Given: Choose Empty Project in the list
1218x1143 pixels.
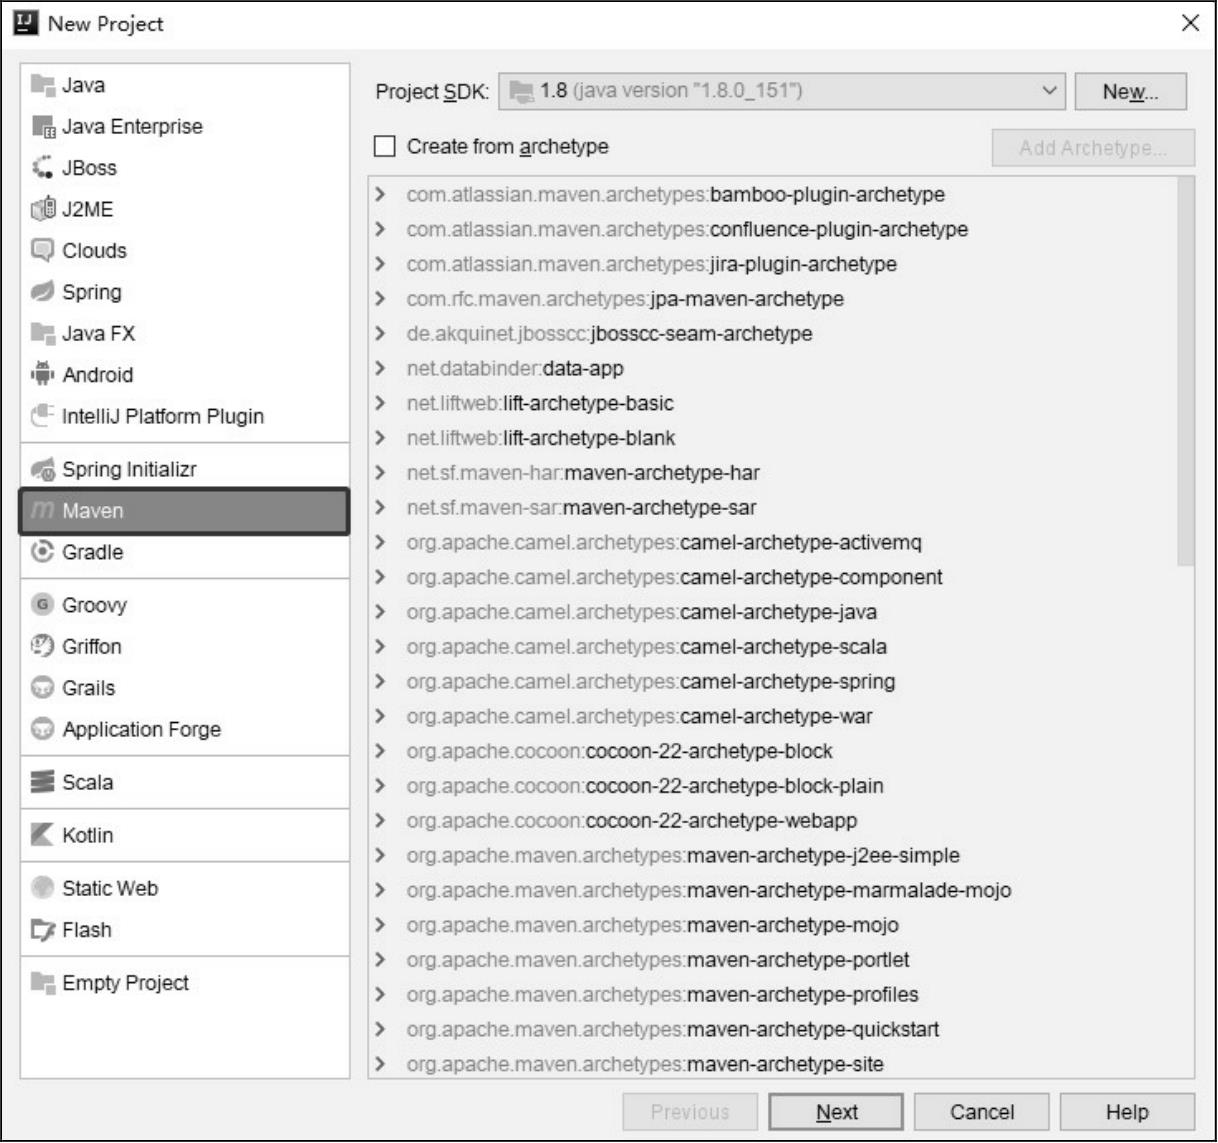Looking at the screenshot, I should 125,983.
